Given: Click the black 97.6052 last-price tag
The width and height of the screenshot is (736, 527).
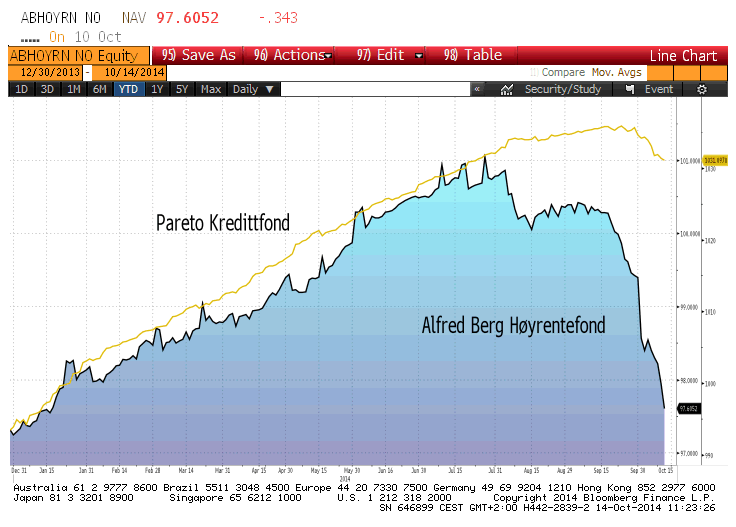Looking at the screenshot, I should 689,408.
